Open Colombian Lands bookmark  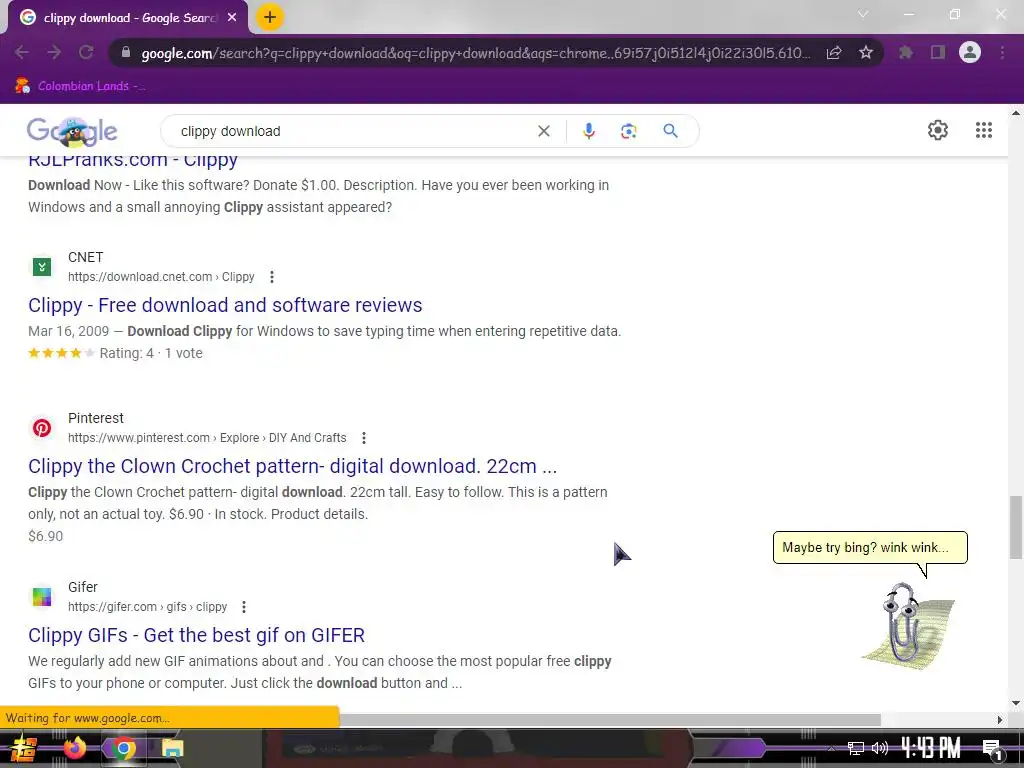pyautogui.click(x=80, y=86)
